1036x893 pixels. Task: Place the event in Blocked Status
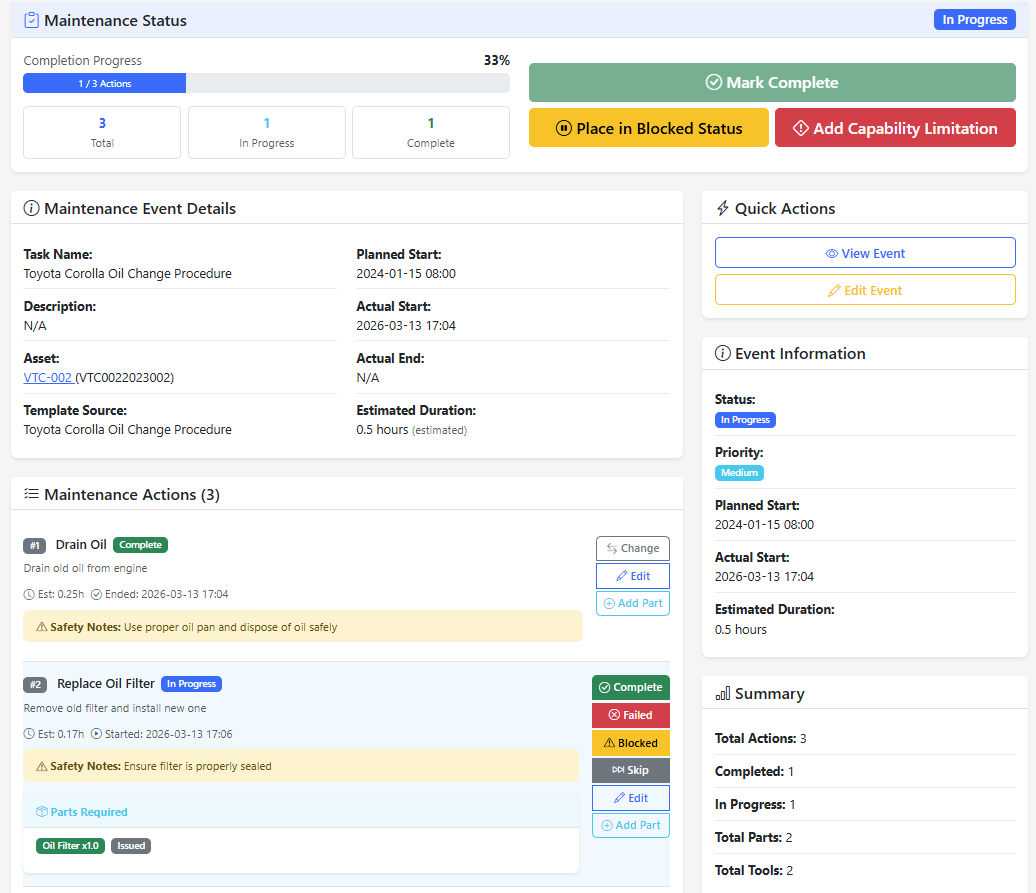click(x=649, y=128)
